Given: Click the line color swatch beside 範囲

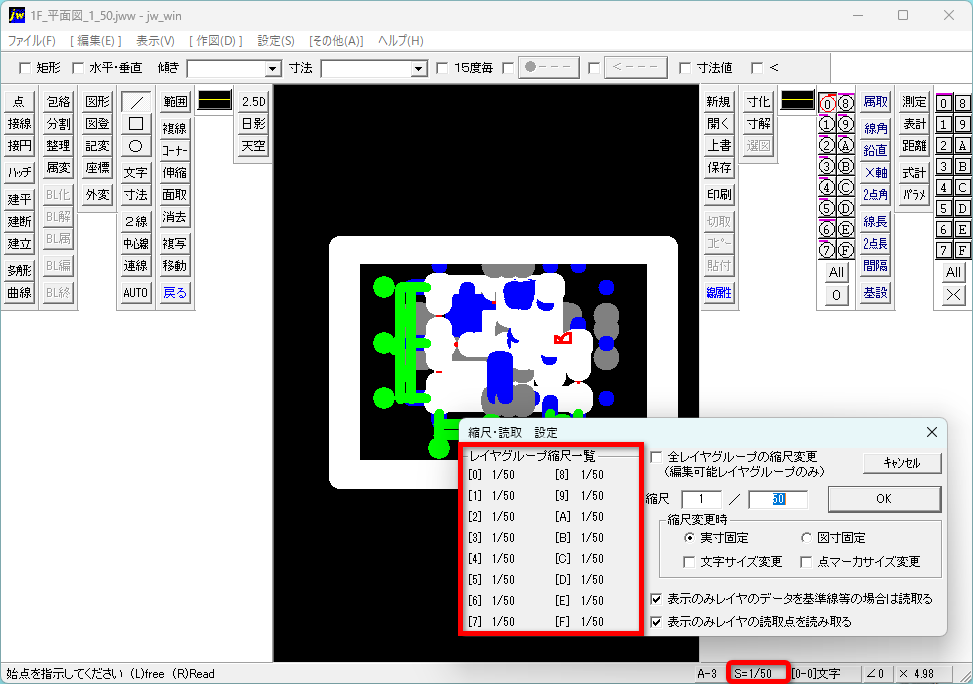Looking at the screenshot, I should [x=214, y=101].
